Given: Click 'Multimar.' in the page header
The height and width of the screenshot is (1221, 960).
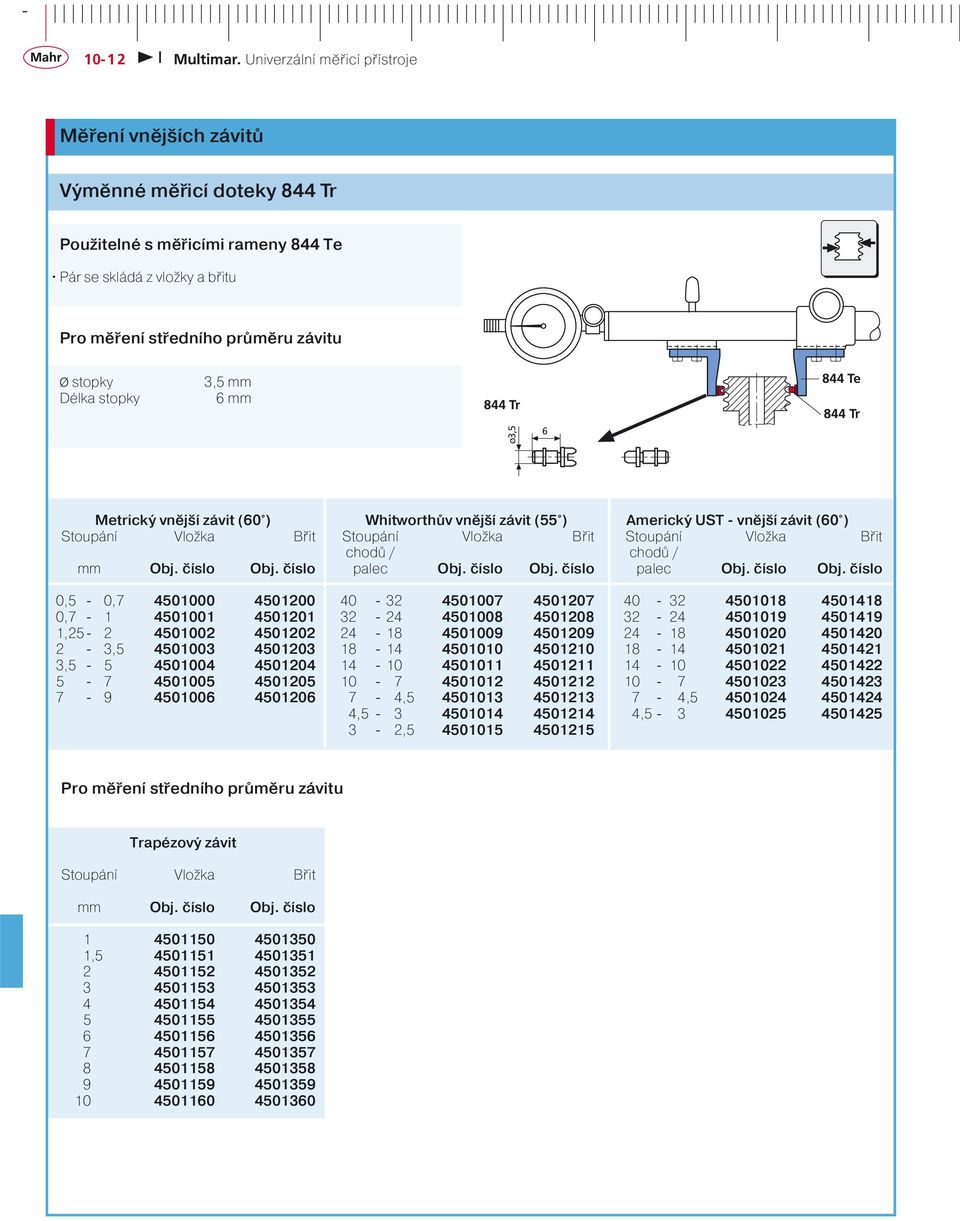Looking at the screenshot, I should coord(208,59).
